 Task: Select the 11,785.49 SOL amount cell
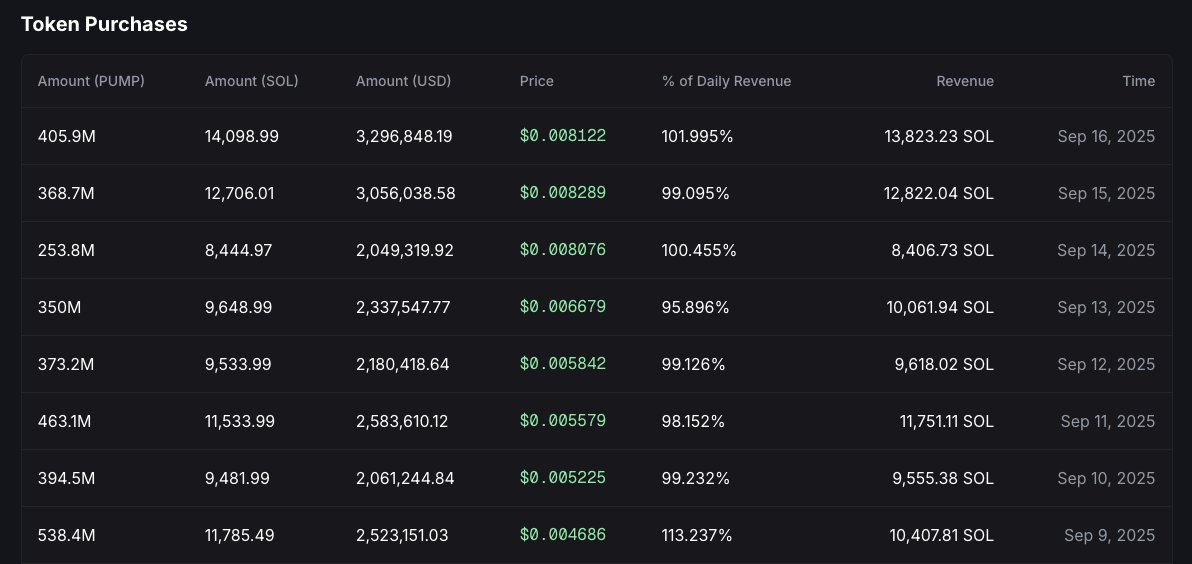pos(239,536)
